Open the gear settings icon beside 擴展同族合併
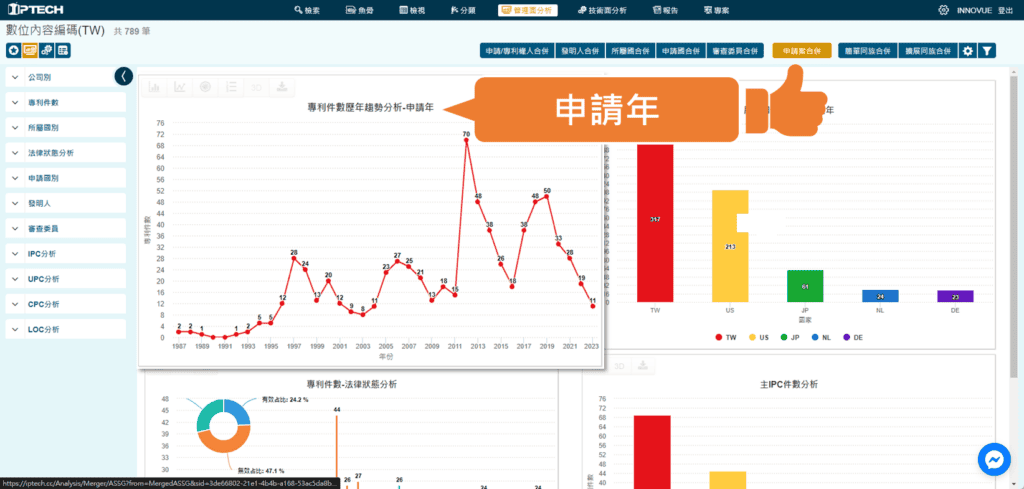 tap(967, 50)
